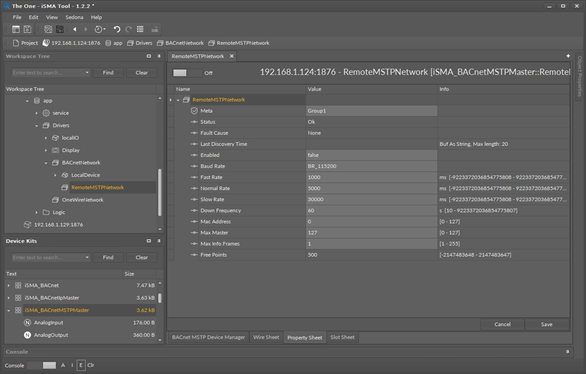Click the app breadcrumb item
The width and height of the screenshot is (586, 374).
click(114, 43)
